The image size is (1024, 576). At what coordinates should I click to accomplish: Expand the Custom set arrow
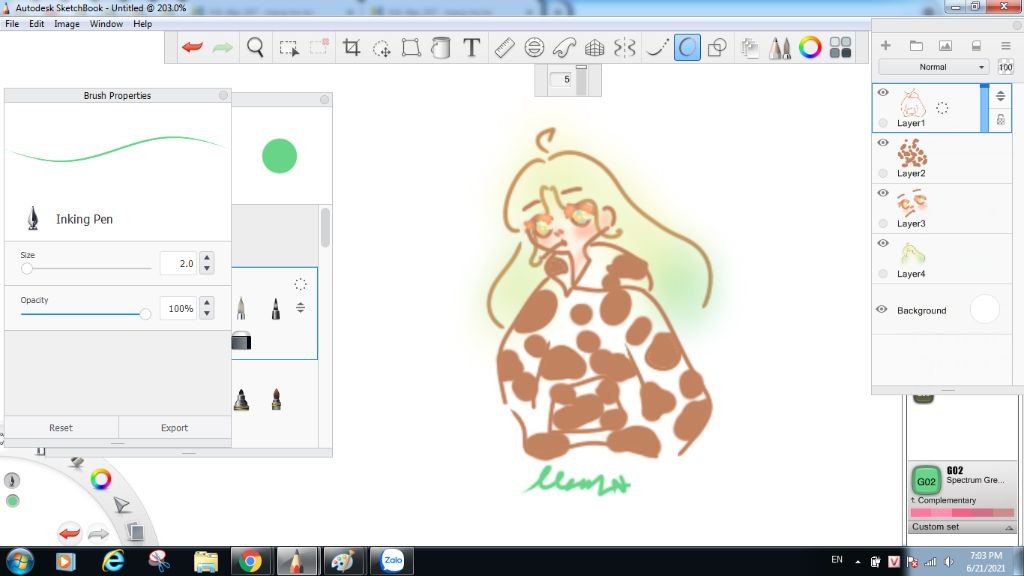(x=1009, y=527)
